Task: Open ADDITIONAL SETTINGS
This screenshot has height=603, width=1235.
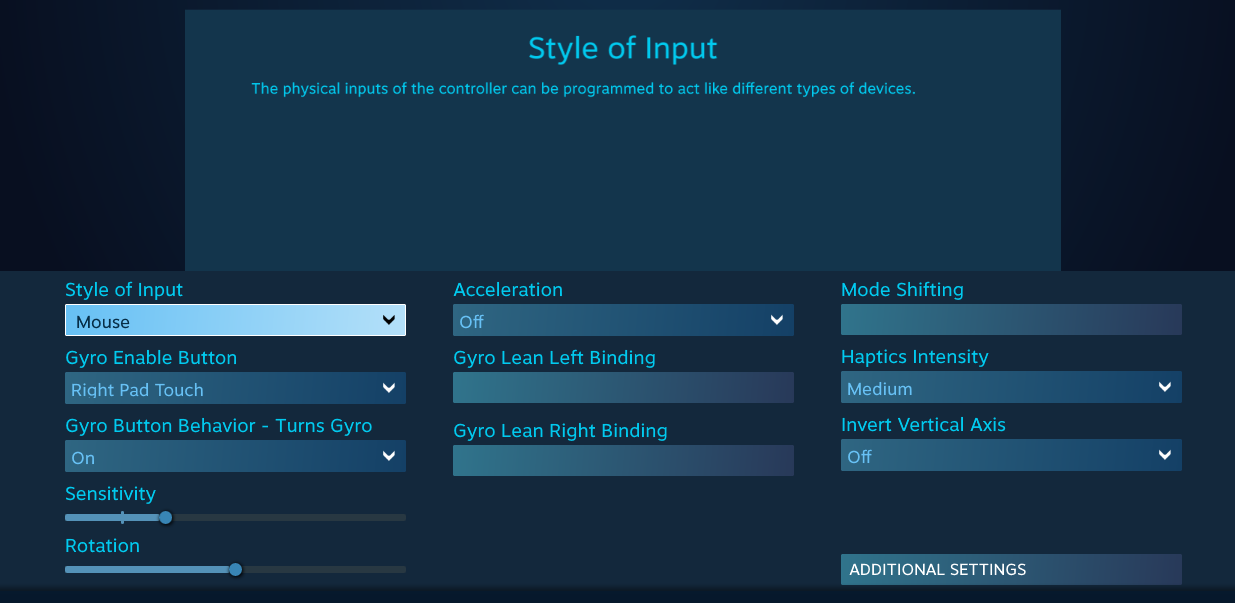Action: [x=1011, y=569]
